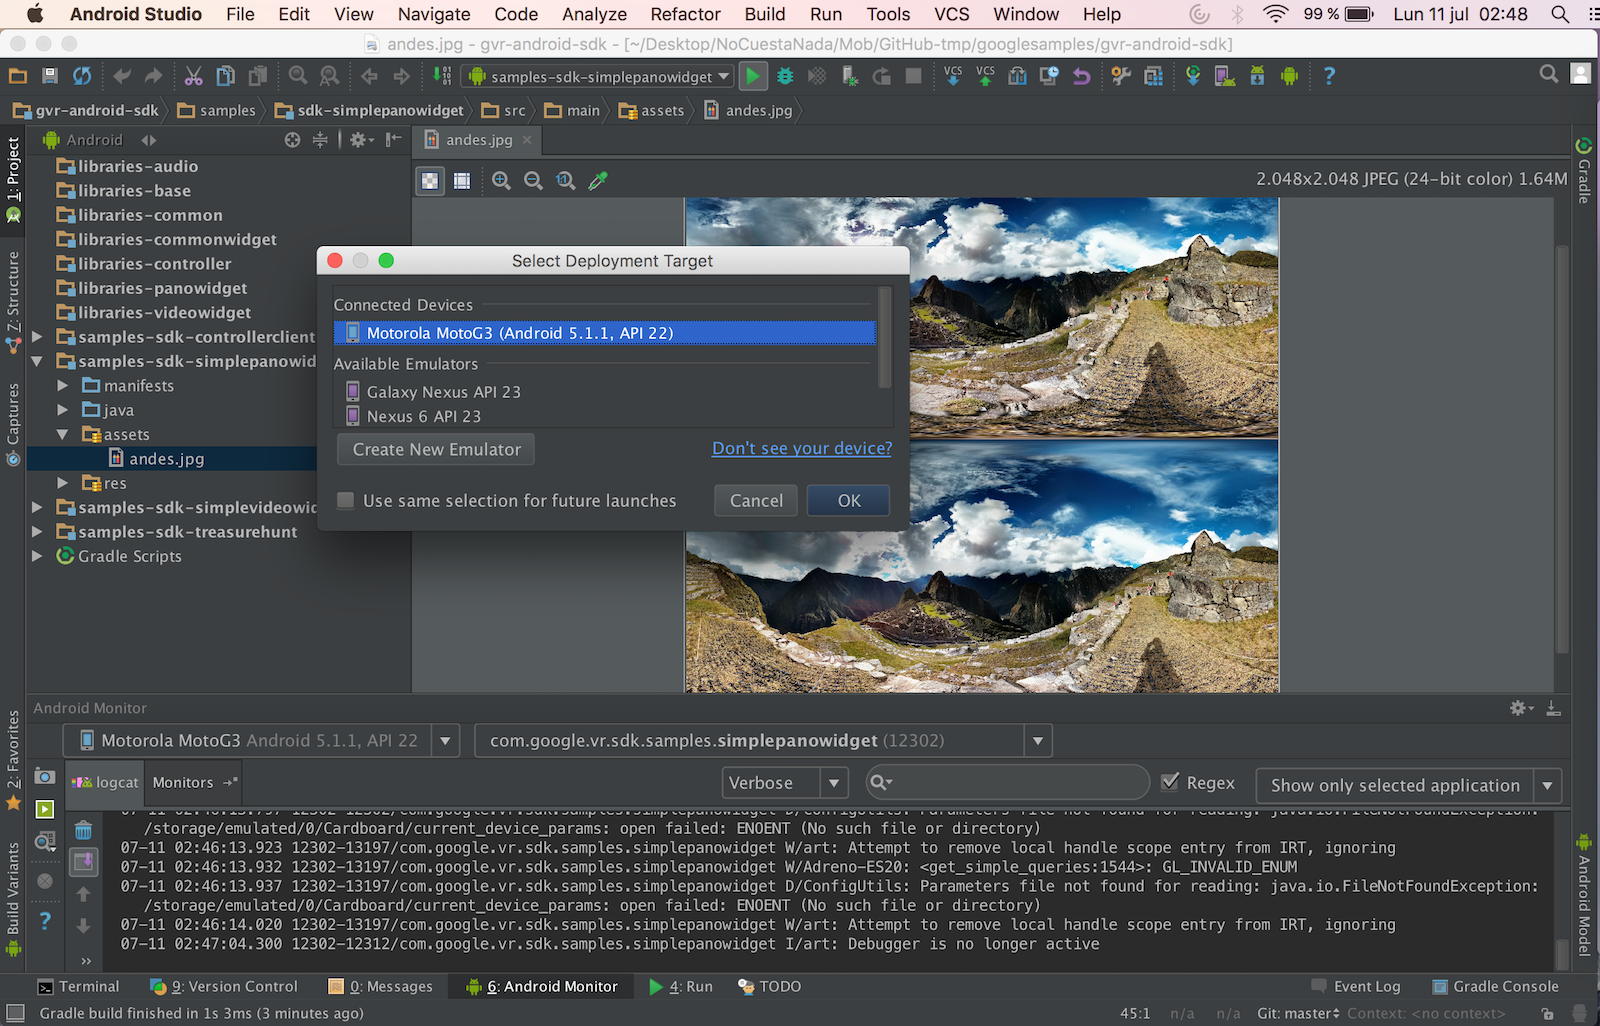The image size is (1600, 1026).
Task: Click the zoom out icon in image editor
Action: coord(534,181)
